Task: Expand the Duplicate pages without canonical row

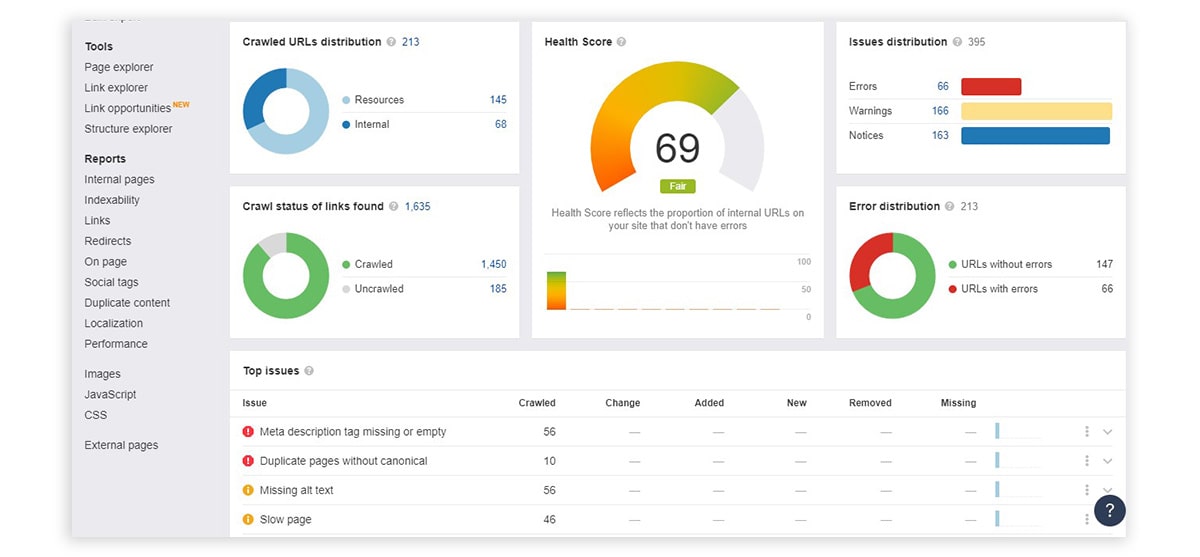Action: coord(1107,461)
